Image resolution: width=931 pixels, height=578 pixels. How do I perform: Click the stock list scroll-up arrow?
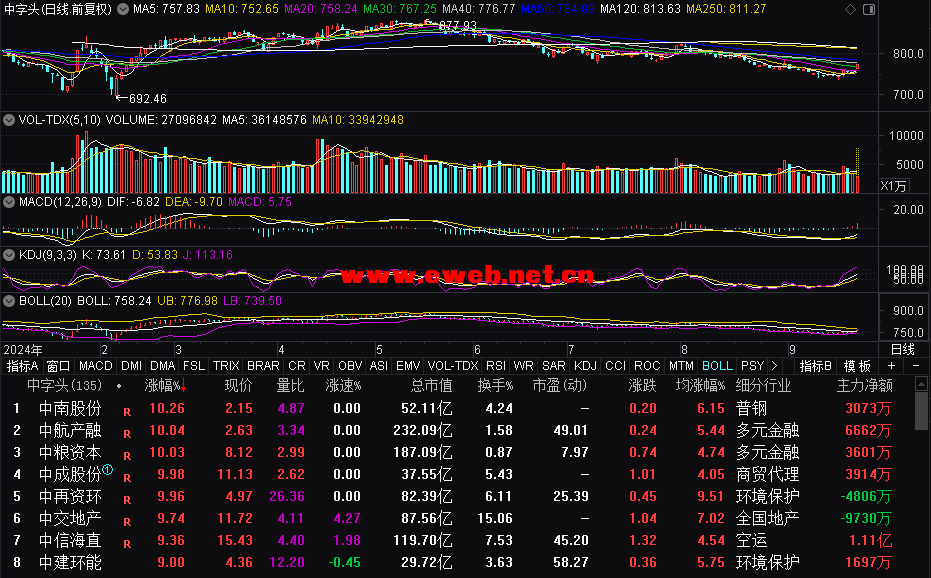click(921, 384)
